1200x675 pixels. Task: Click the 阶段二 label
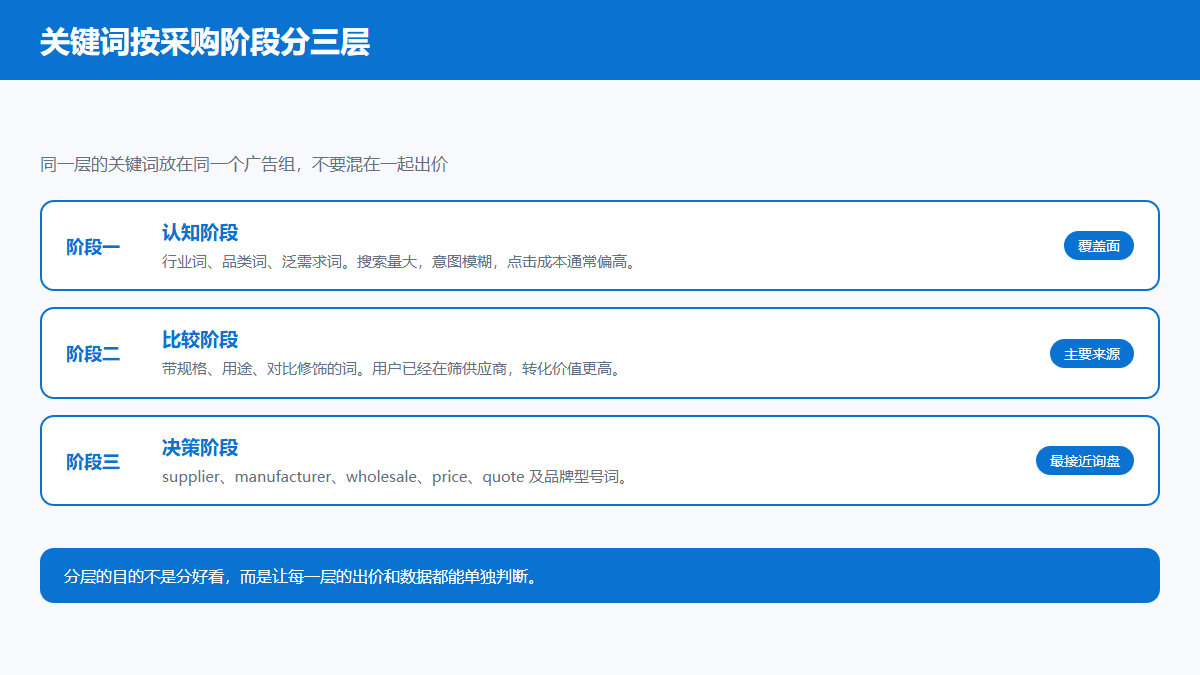(93, 353)
